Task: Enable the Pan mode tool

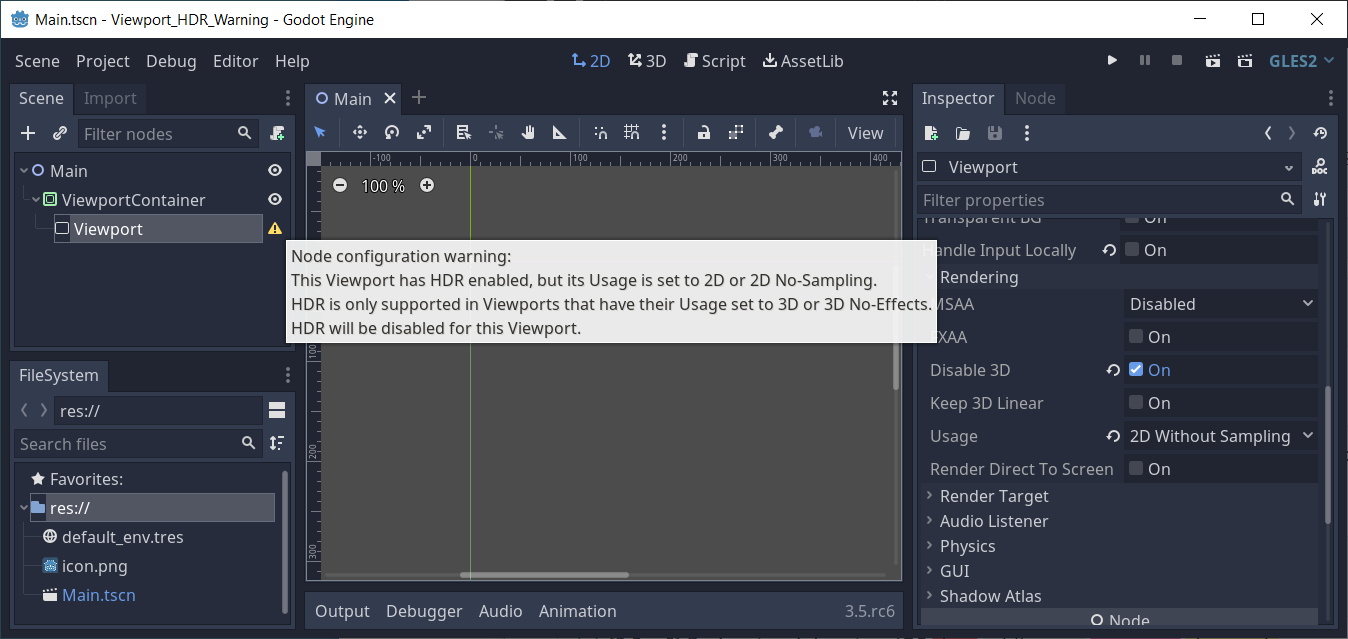Action: (527, 132)
